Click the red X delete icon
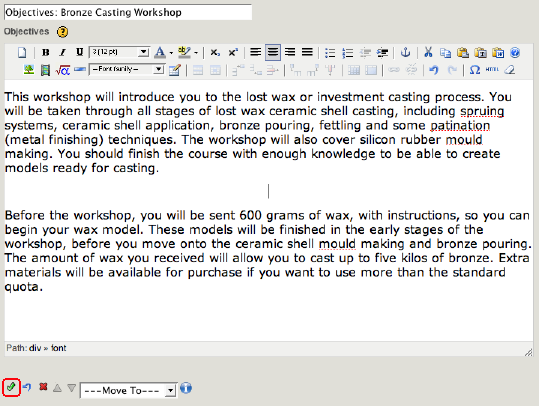Viewport: 539px width, 406px height. [x=43, y=387]
